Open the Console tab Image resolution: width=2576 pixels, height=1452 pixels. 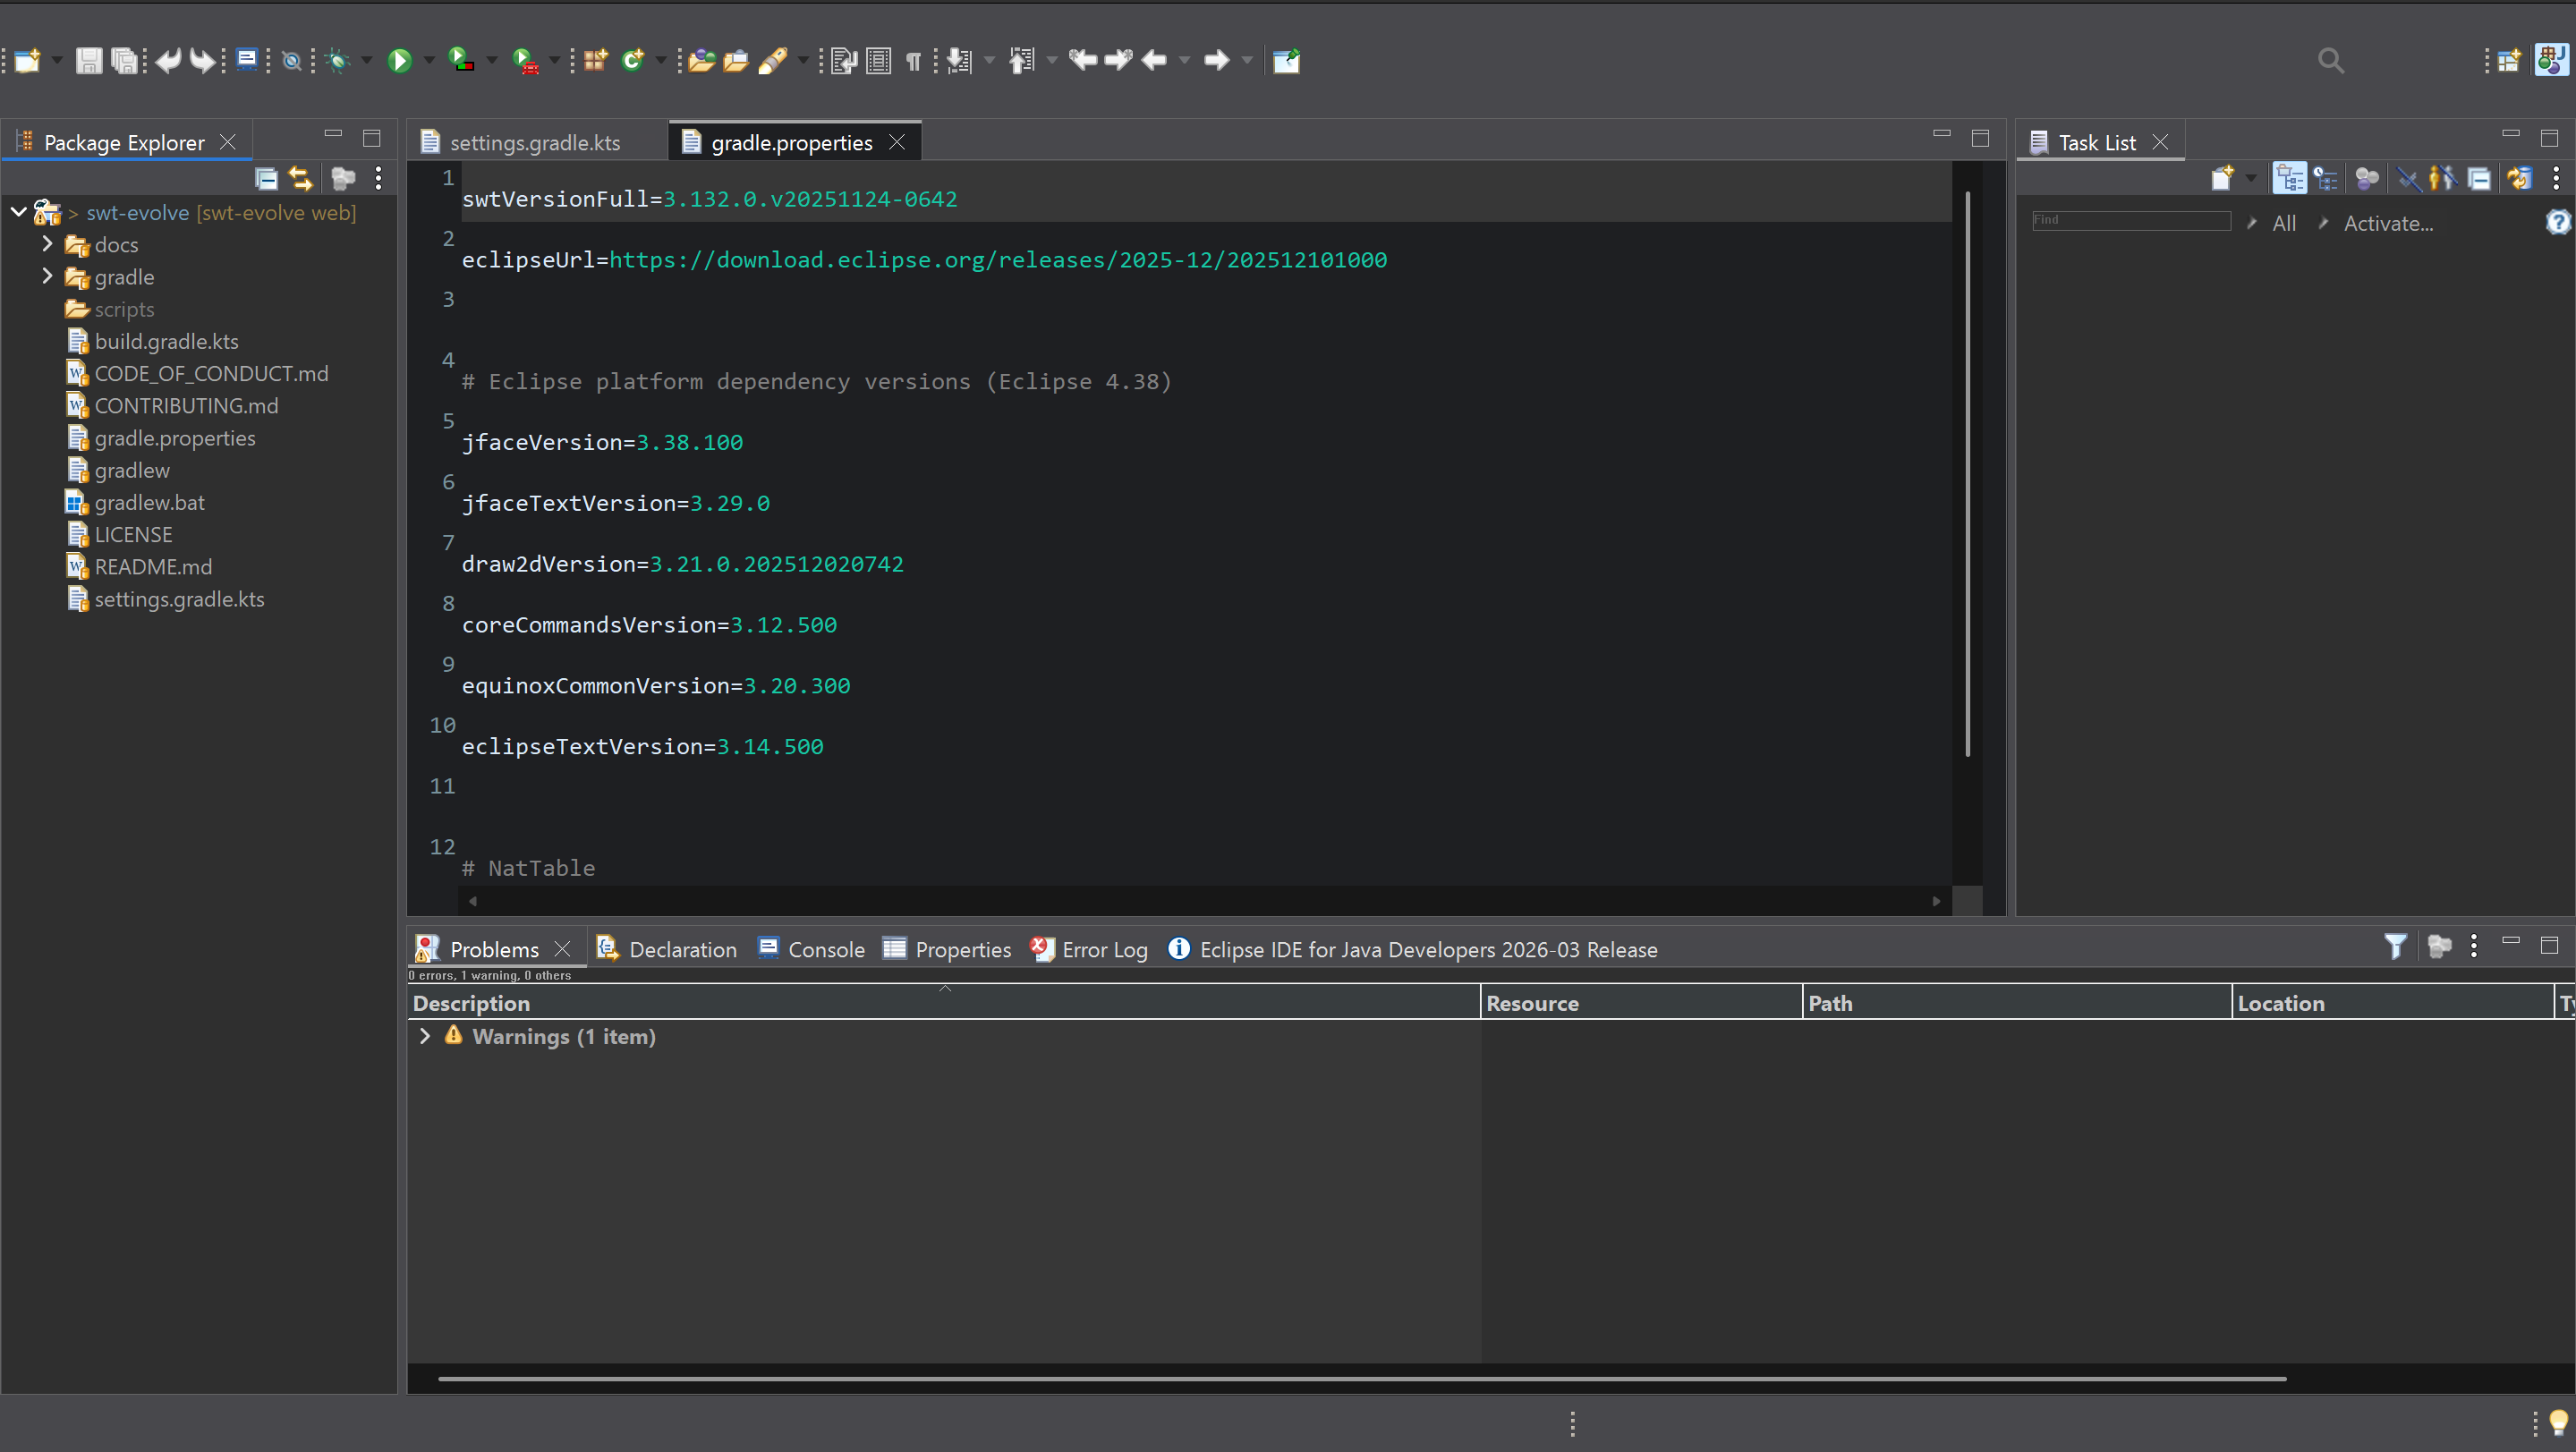click(x=811, y=949)
